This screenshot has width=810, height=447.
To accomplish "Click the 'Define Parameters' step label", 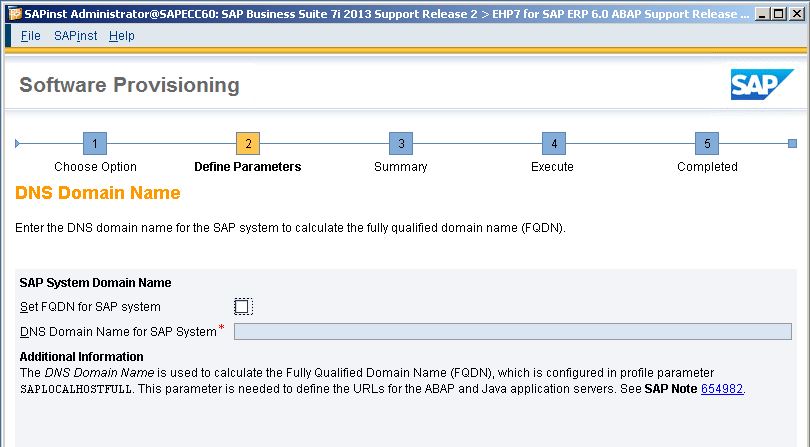I will click(x=247, y=166).
